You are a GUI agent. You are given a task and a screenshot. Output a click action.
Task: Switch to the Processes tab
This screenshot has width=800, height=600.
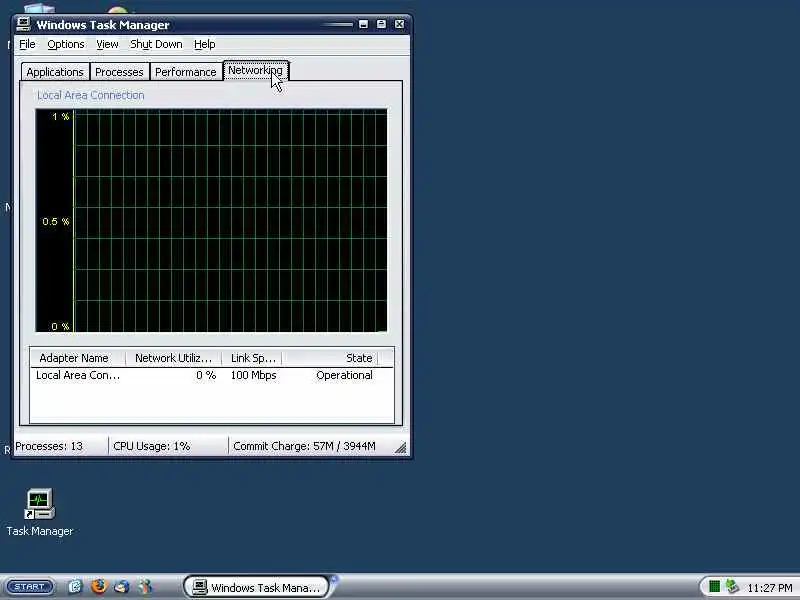click(119, 72)
